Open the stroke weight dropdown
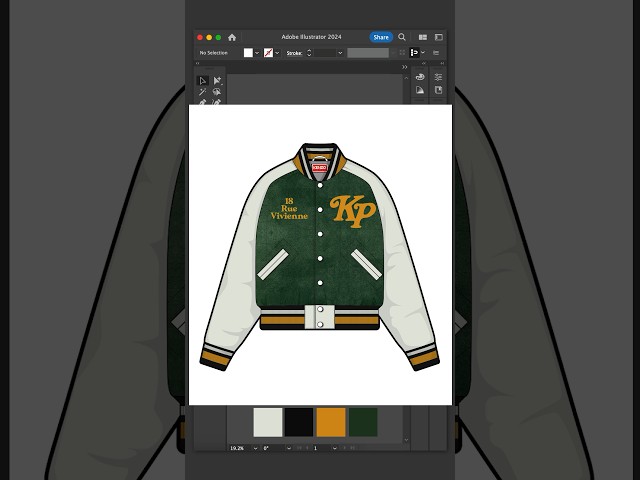Image resolution: width=640 pixels, height=480 pixels. pyautogui.click(x=340, y=53)
